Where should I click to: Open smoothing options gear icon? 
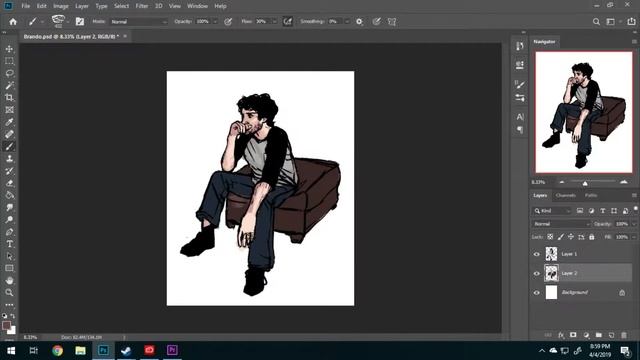click(x=359, y=22)
